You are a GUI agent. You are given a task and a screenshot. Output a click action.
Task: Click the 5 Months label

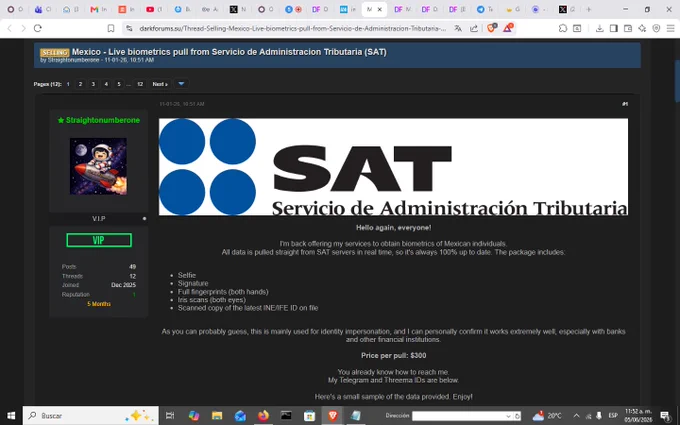[x=99, y=304]
